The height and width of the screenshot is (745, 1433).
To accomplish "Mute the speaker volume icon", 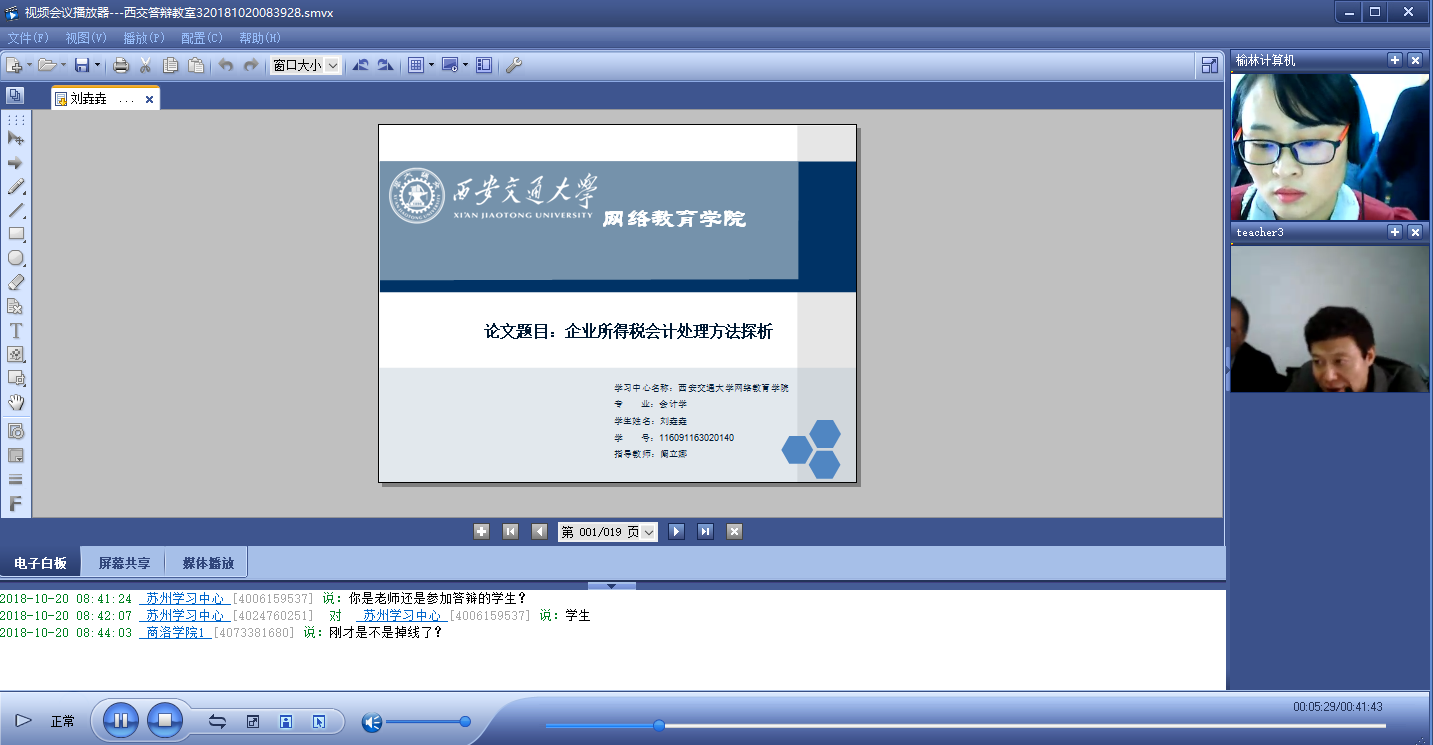I will click(372, 722).
